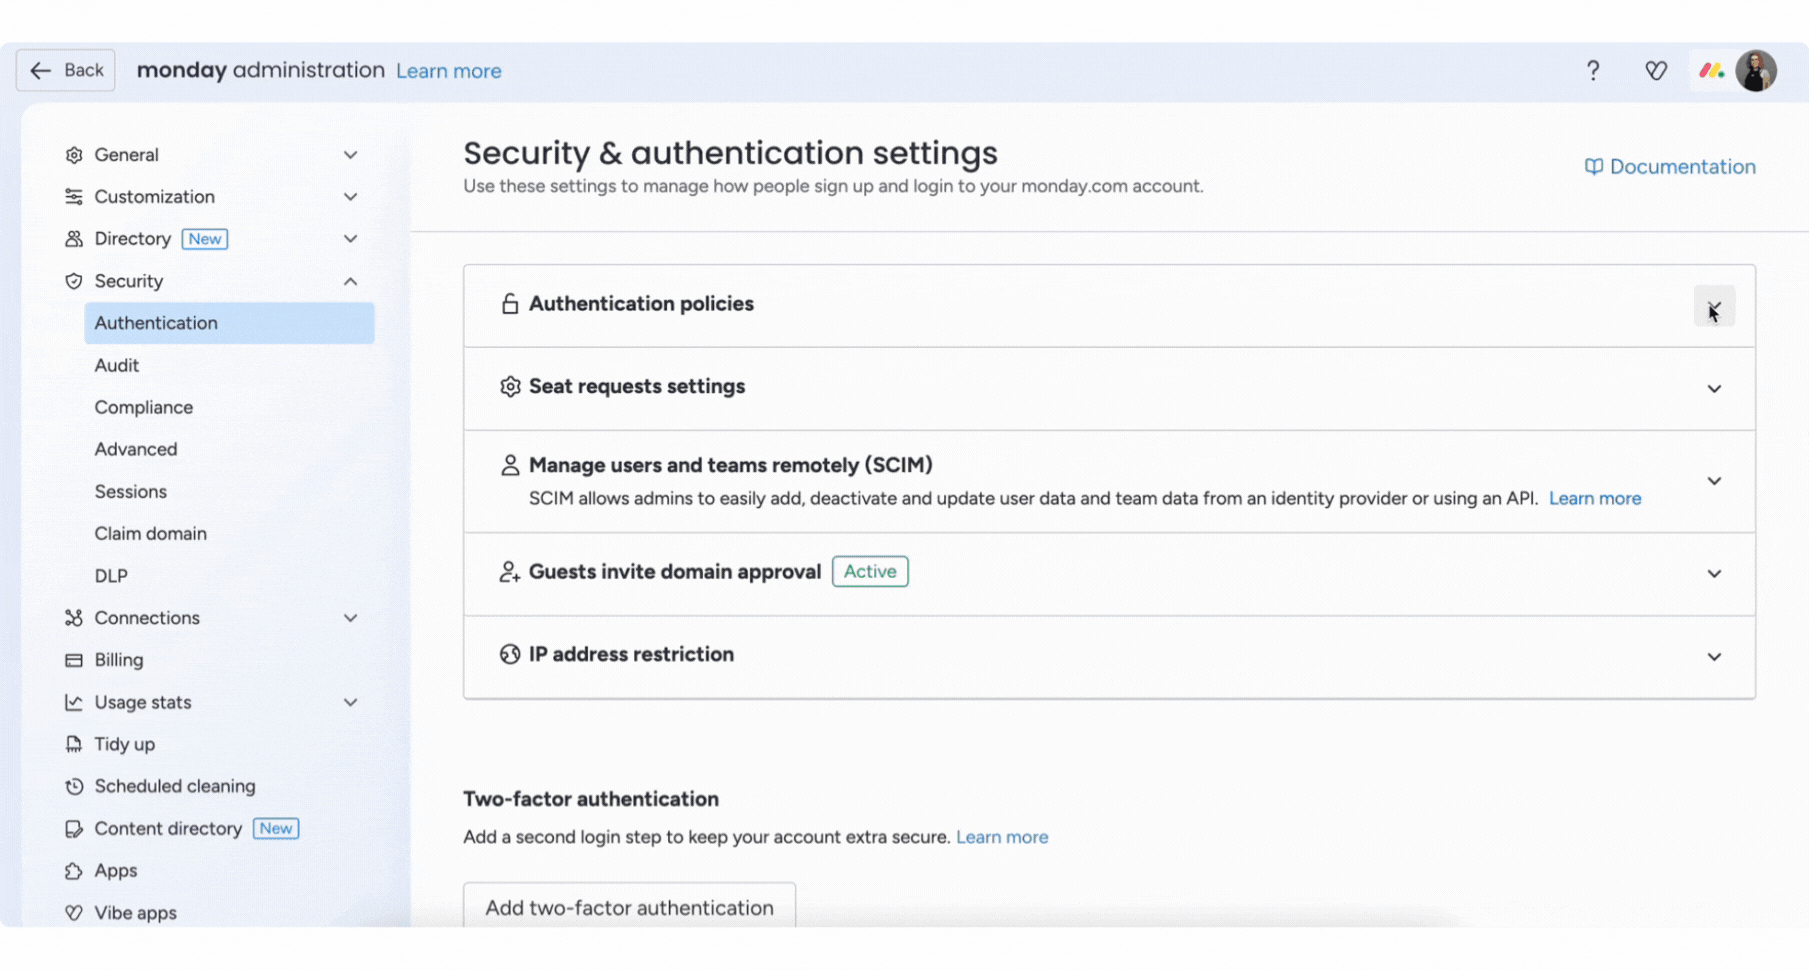Click the guest icon beside Guests invite domain approval
The width and height of the screenshot is (1809, 970).
pyautogui.click(x=510, y=572)
